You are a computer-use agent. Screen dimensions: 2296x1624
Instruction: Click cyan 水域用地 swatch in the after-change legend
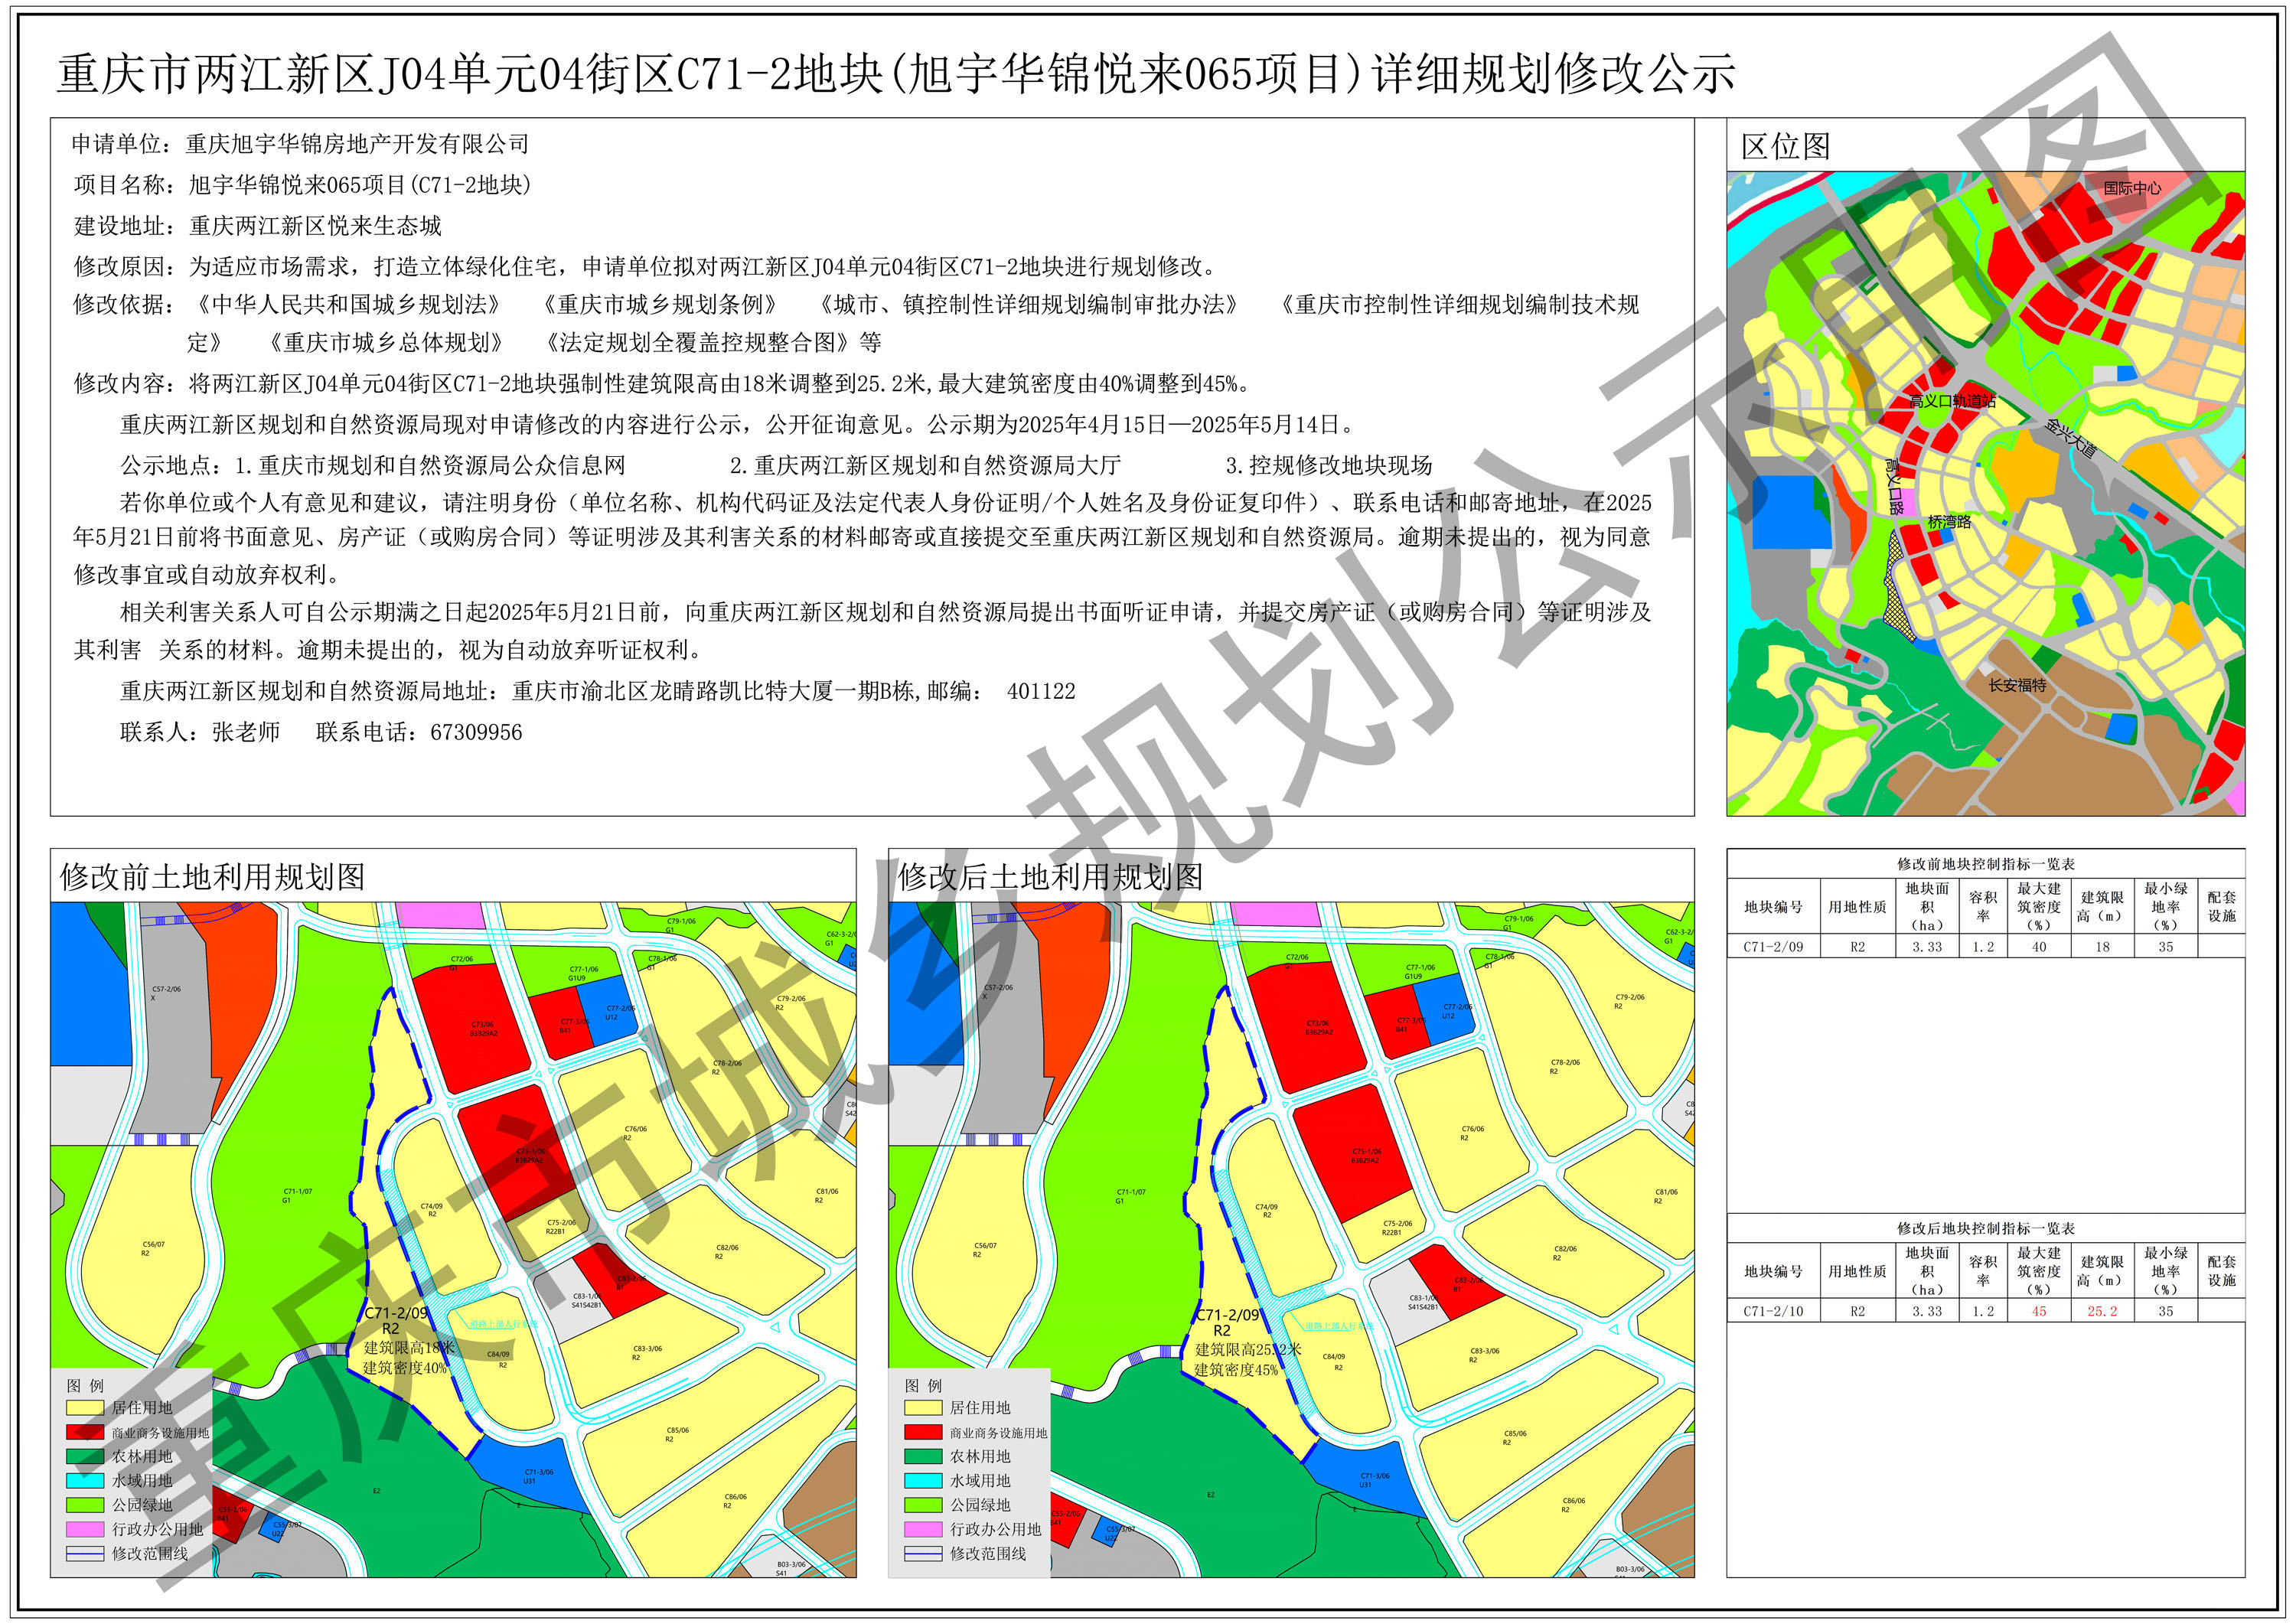923,1481
